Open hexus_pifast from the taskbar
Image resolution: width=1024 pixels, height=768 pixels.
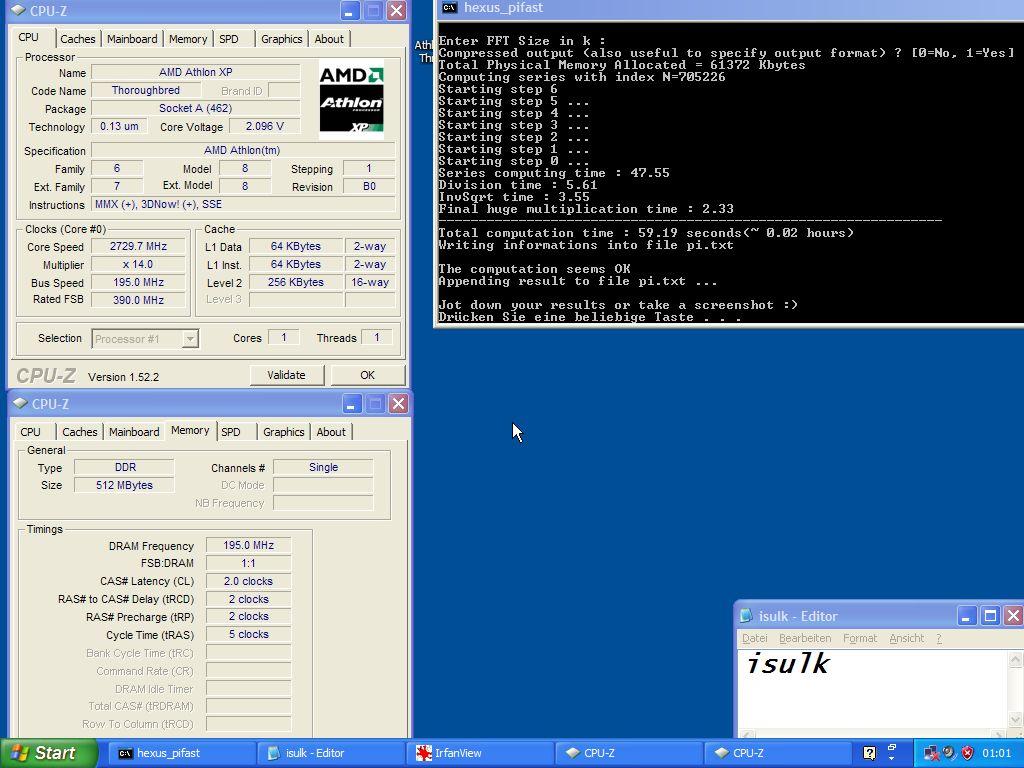pyautogui.click(x=182, y=753)
